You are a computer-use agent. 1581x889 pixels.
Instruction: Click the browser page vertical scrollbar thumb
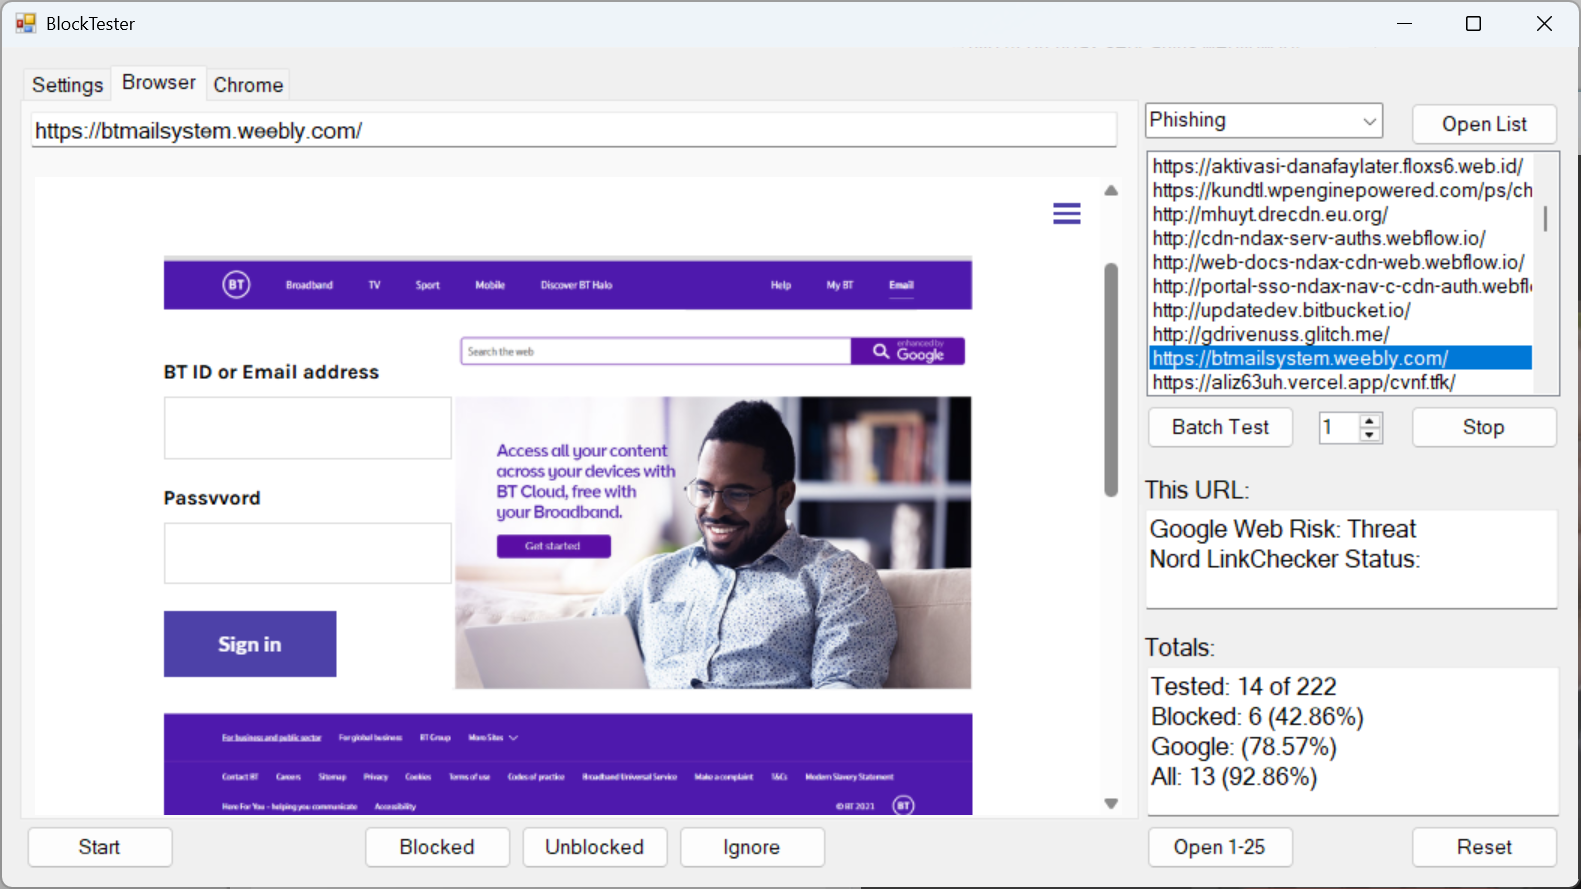1111,380
